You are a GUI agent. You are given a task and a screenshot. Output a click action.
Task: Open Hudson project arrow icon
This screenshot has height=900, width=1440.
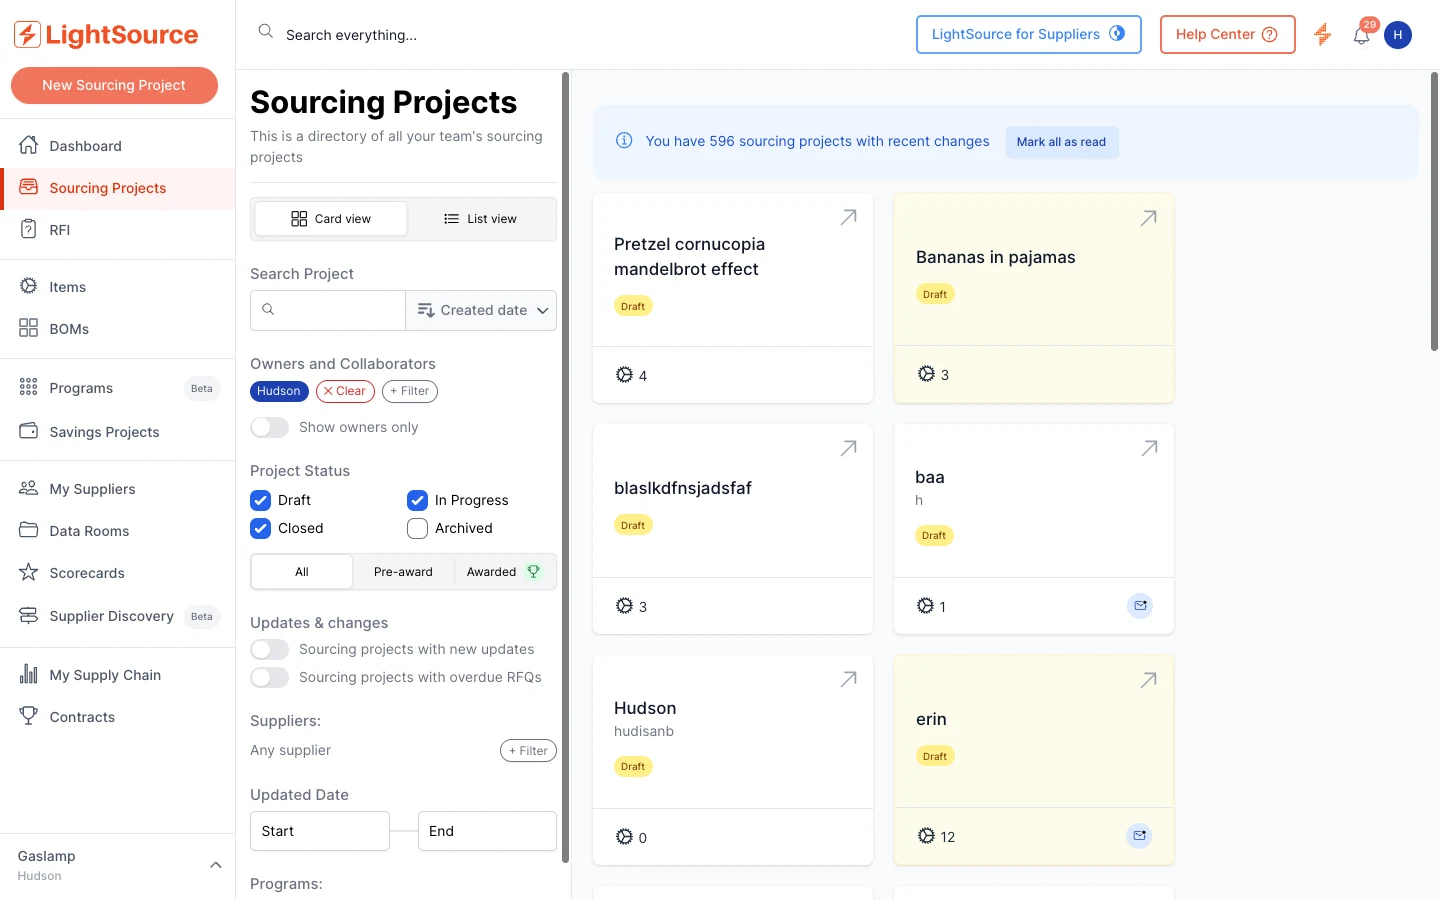[x=848, y=679]
